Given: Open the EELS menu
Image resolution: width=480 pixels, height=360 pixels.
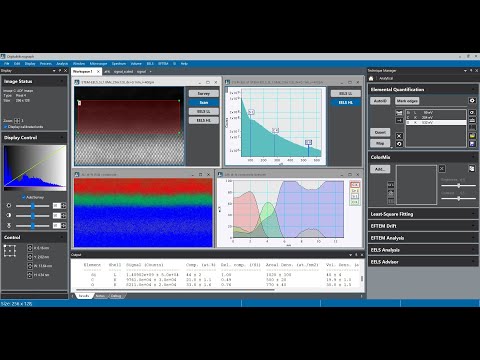Looking at the screenshot, I should 150,63.
